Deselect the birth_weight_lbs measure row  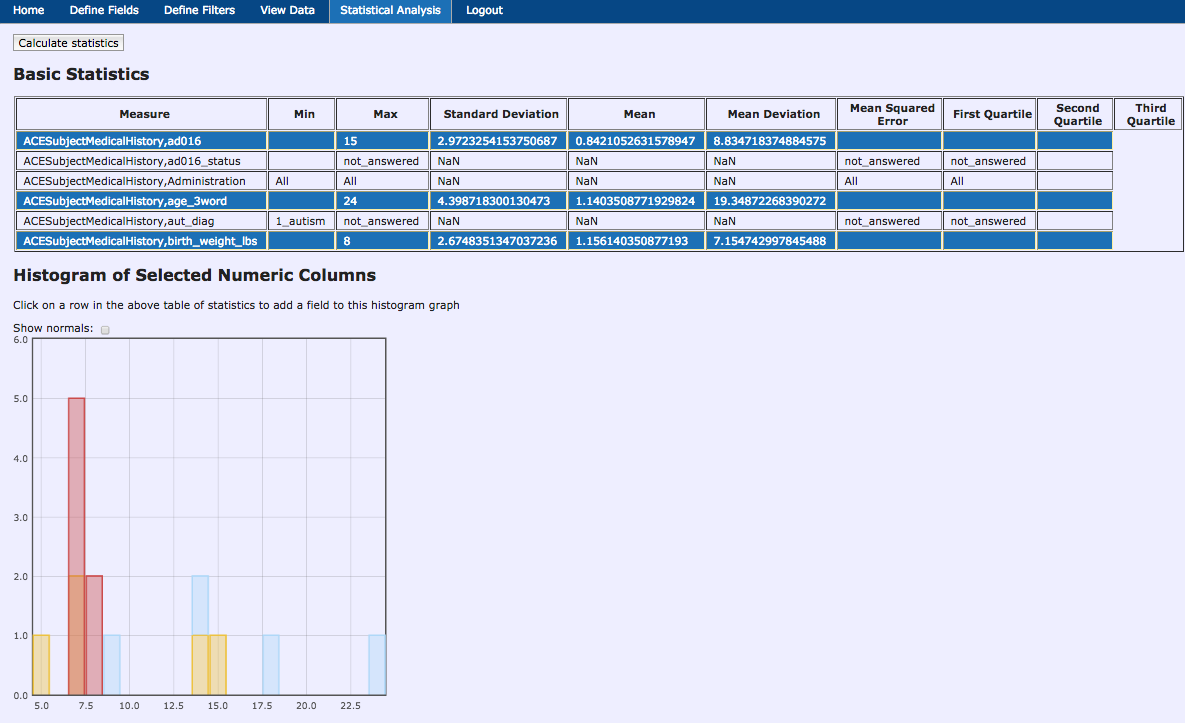coord(141,241)
